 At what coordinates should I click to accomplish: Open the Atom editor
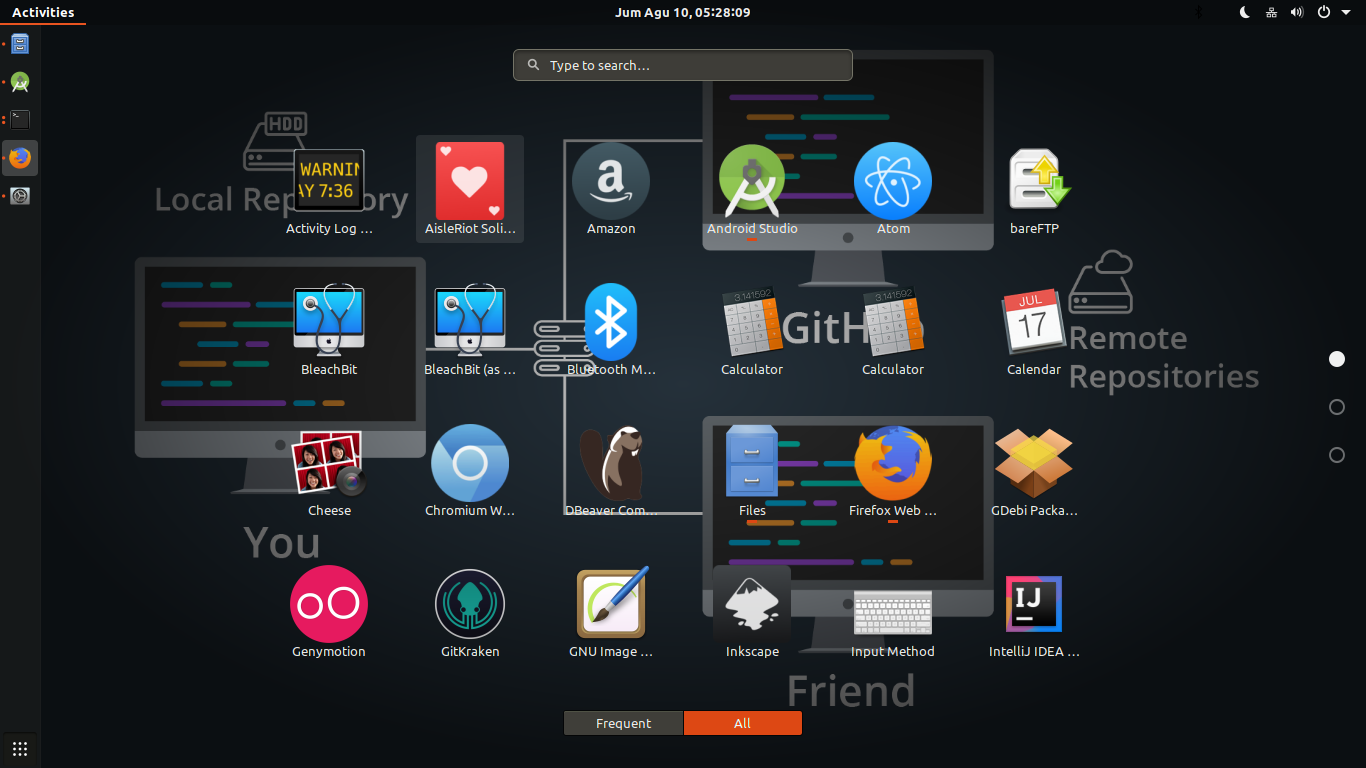point(893,190)
